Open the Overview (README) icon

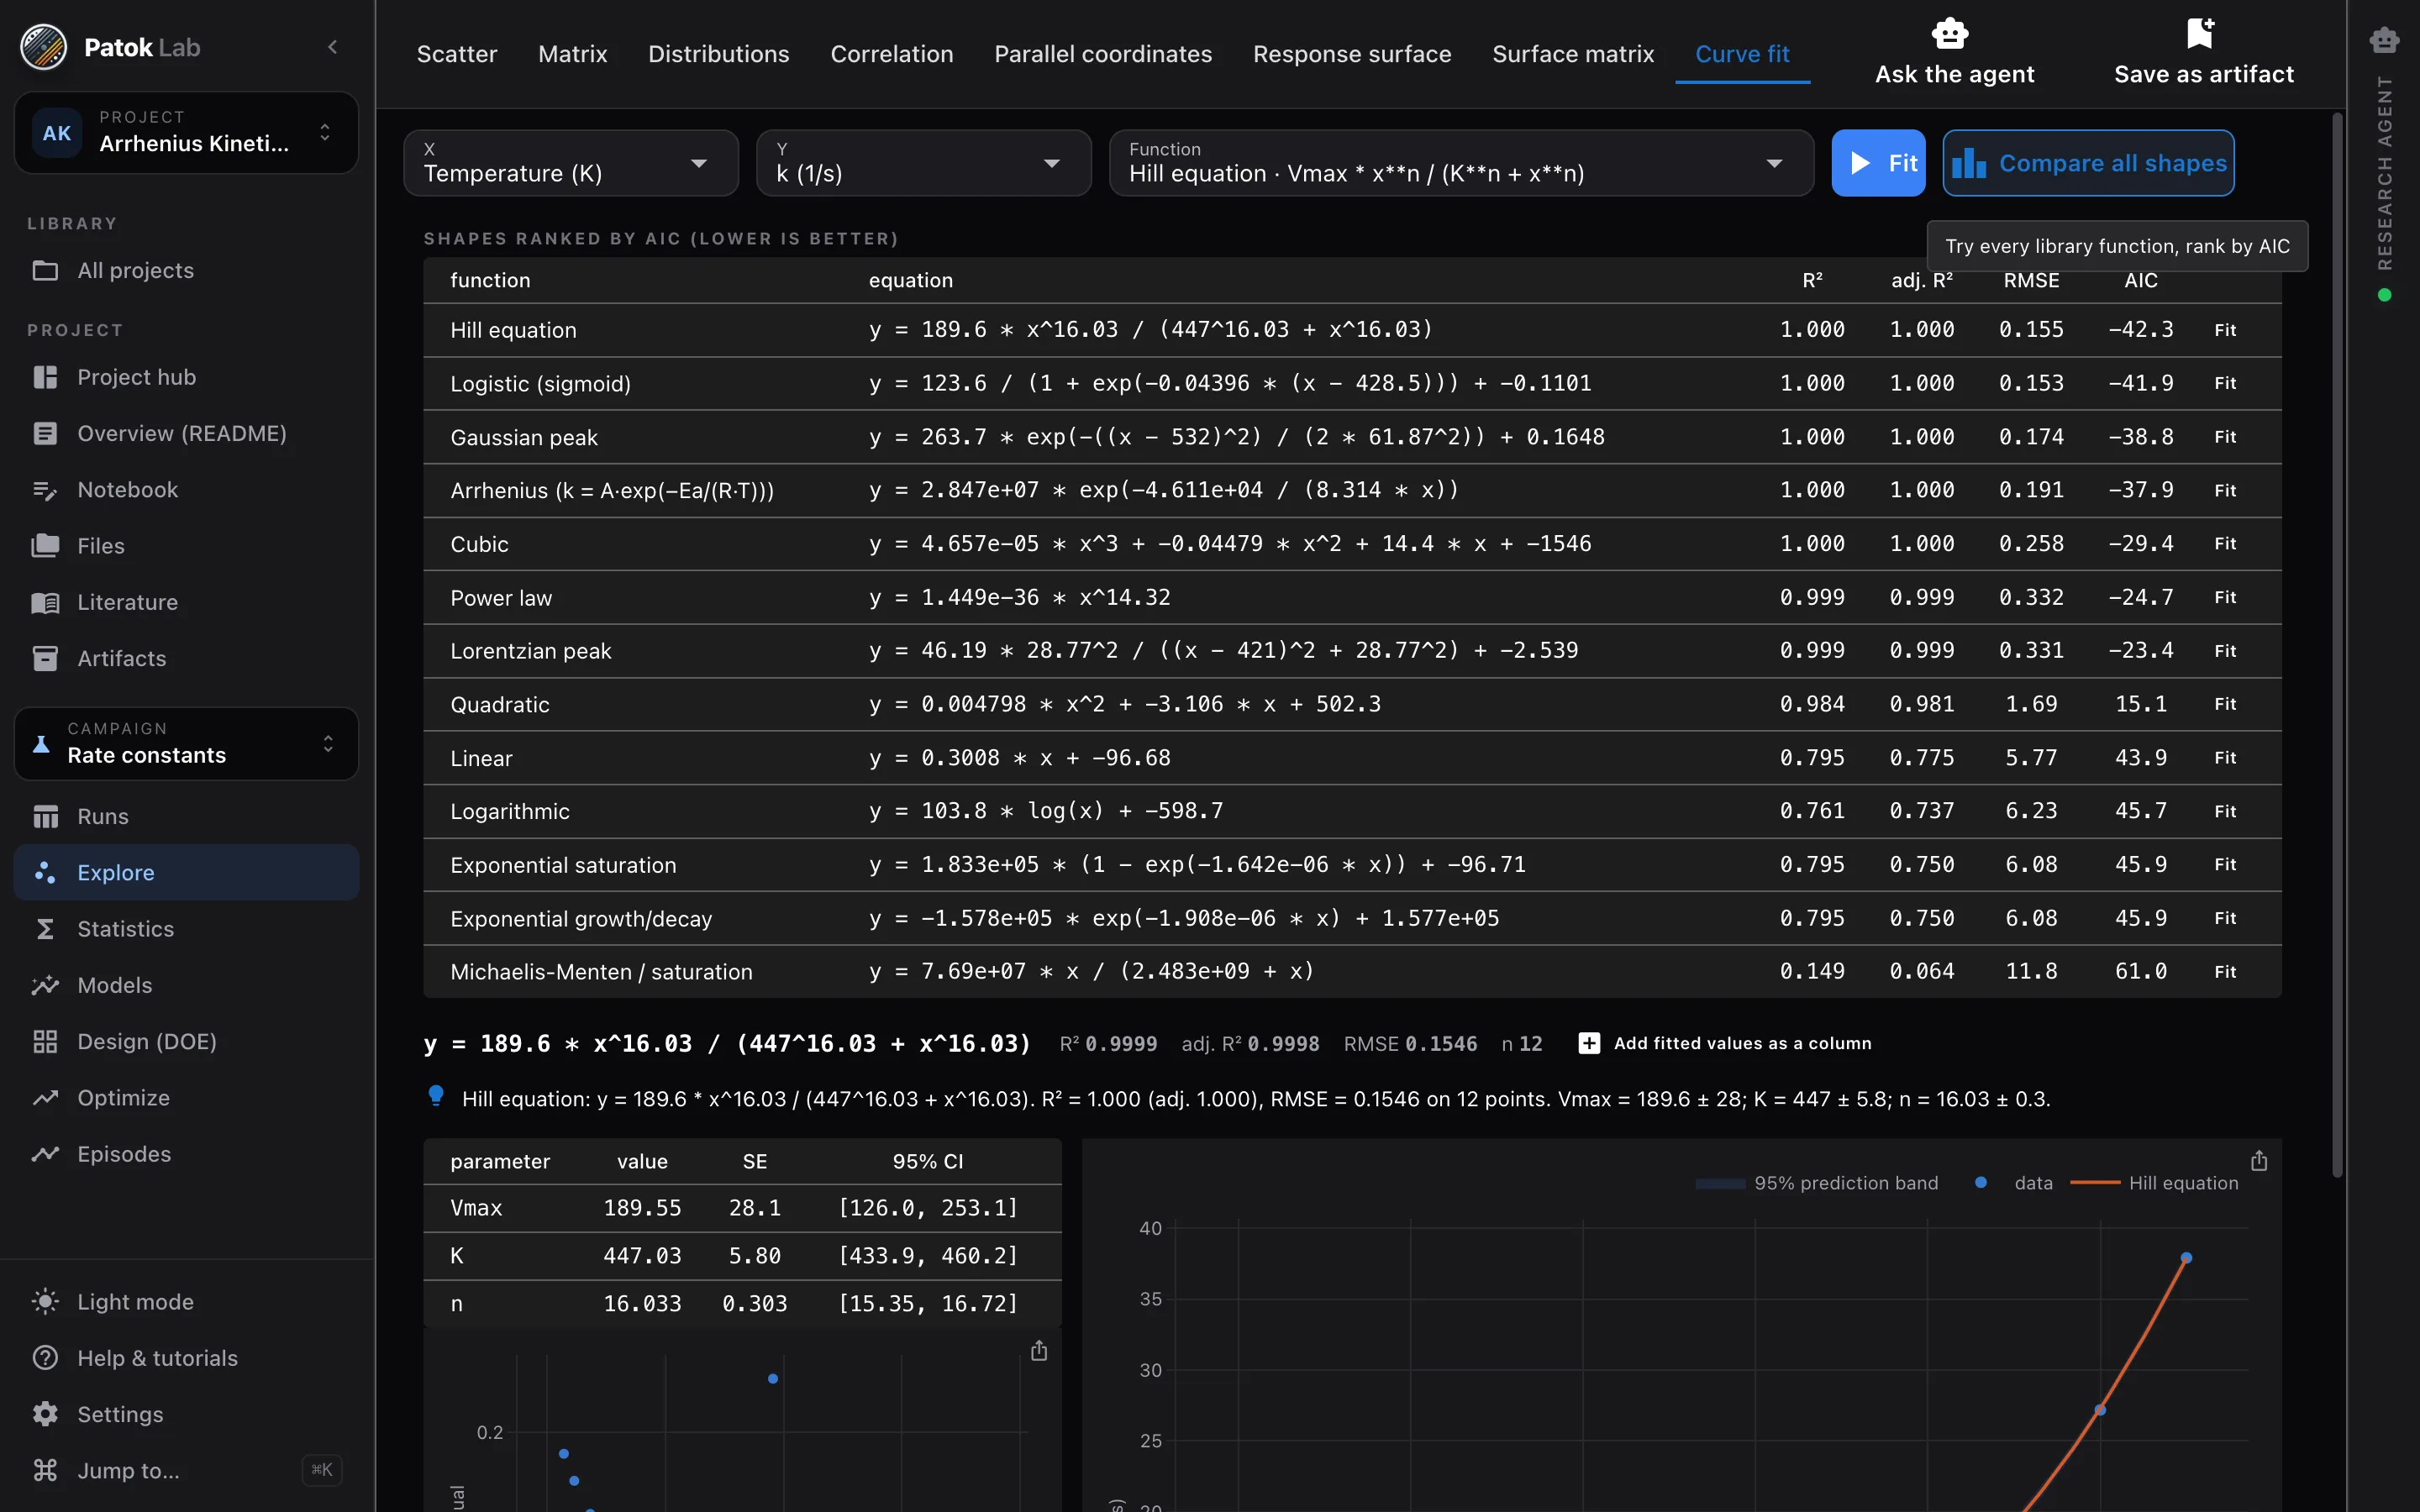[45, 433]
